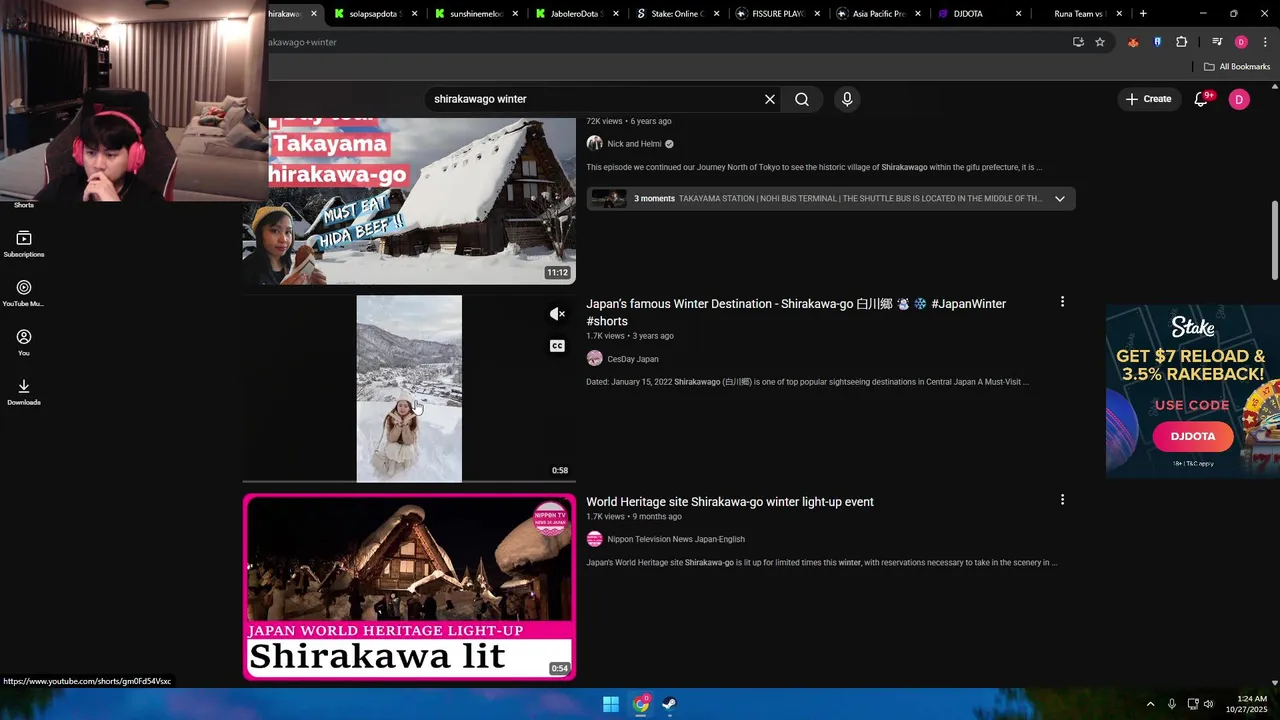The height and width of the screenshot is (720, 1280).
Task: Play the Shirakawa lit thumbnail video
Action: 409,587
